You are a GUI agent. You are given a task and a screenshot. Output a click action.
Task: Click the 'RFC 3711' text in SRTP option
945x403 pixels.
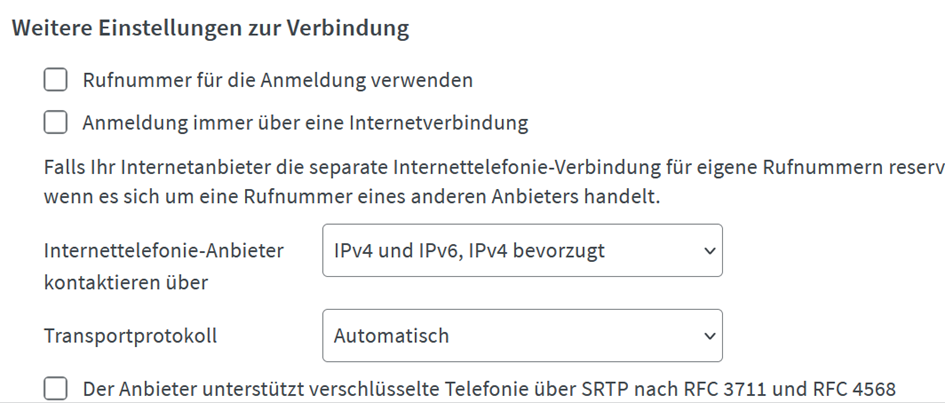(727, 389)
